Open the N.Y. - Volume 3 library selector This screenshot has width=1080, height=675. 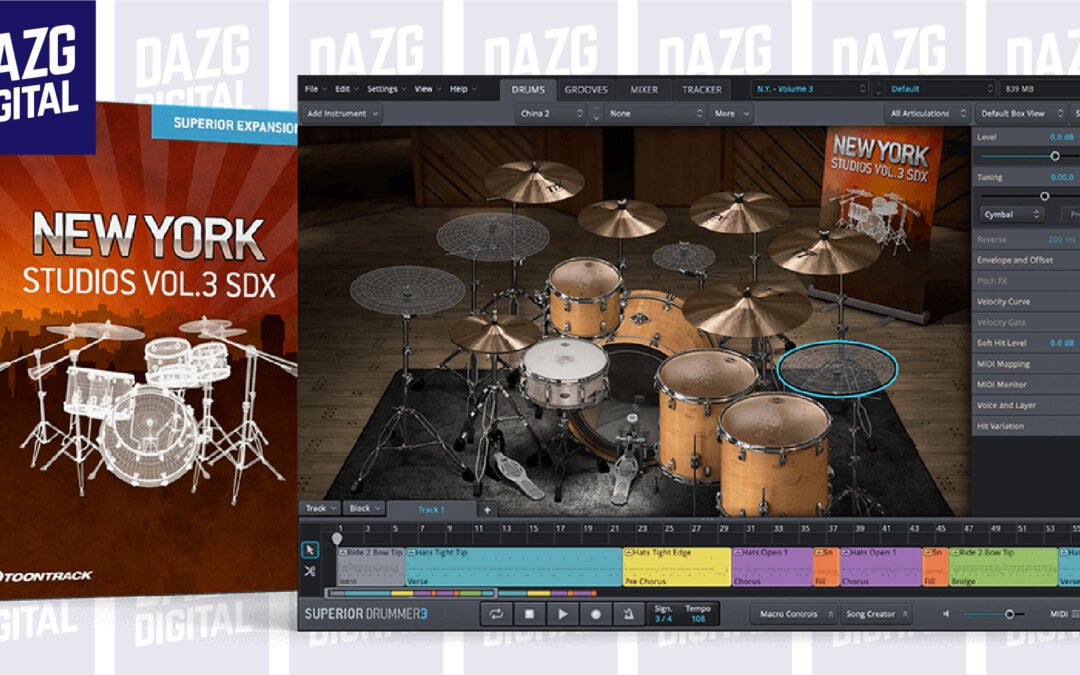[810, 89]
